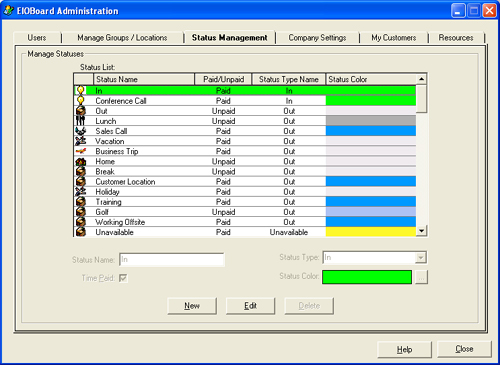Image resolution: width=500 pixels, height=365 pixels.
Task: Click the briefcase icon beside Golf
Action: [81, 212]
